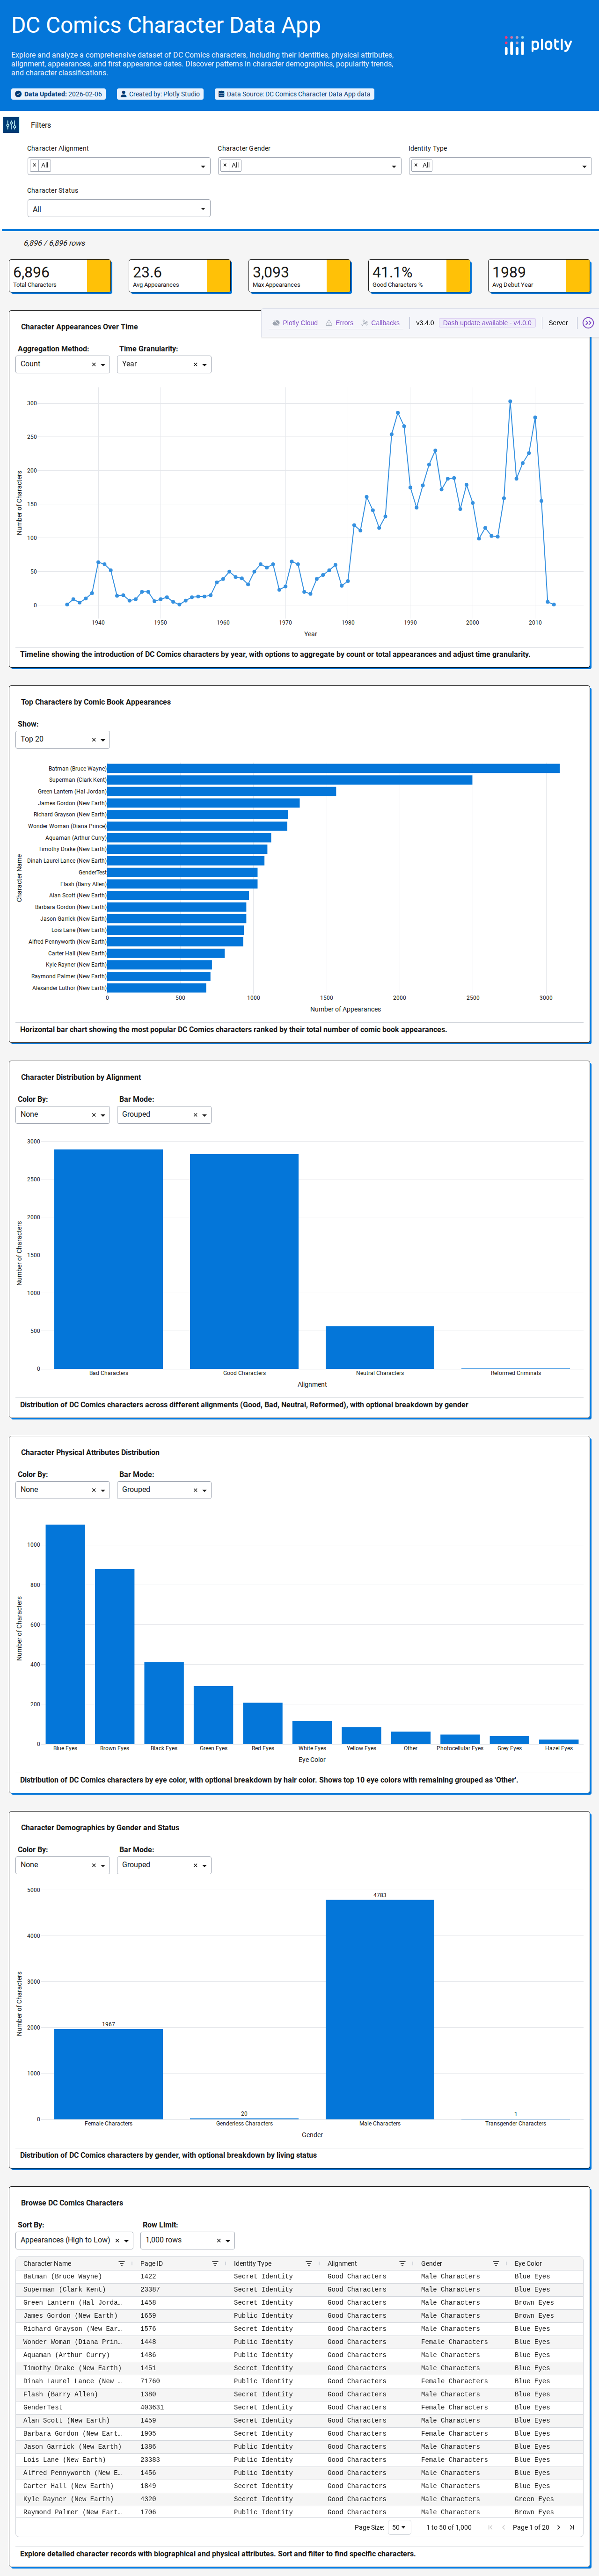This screenshot has height=2576, width=599.
Task: Open Identity Type column filter menu
Action: 309,2264
